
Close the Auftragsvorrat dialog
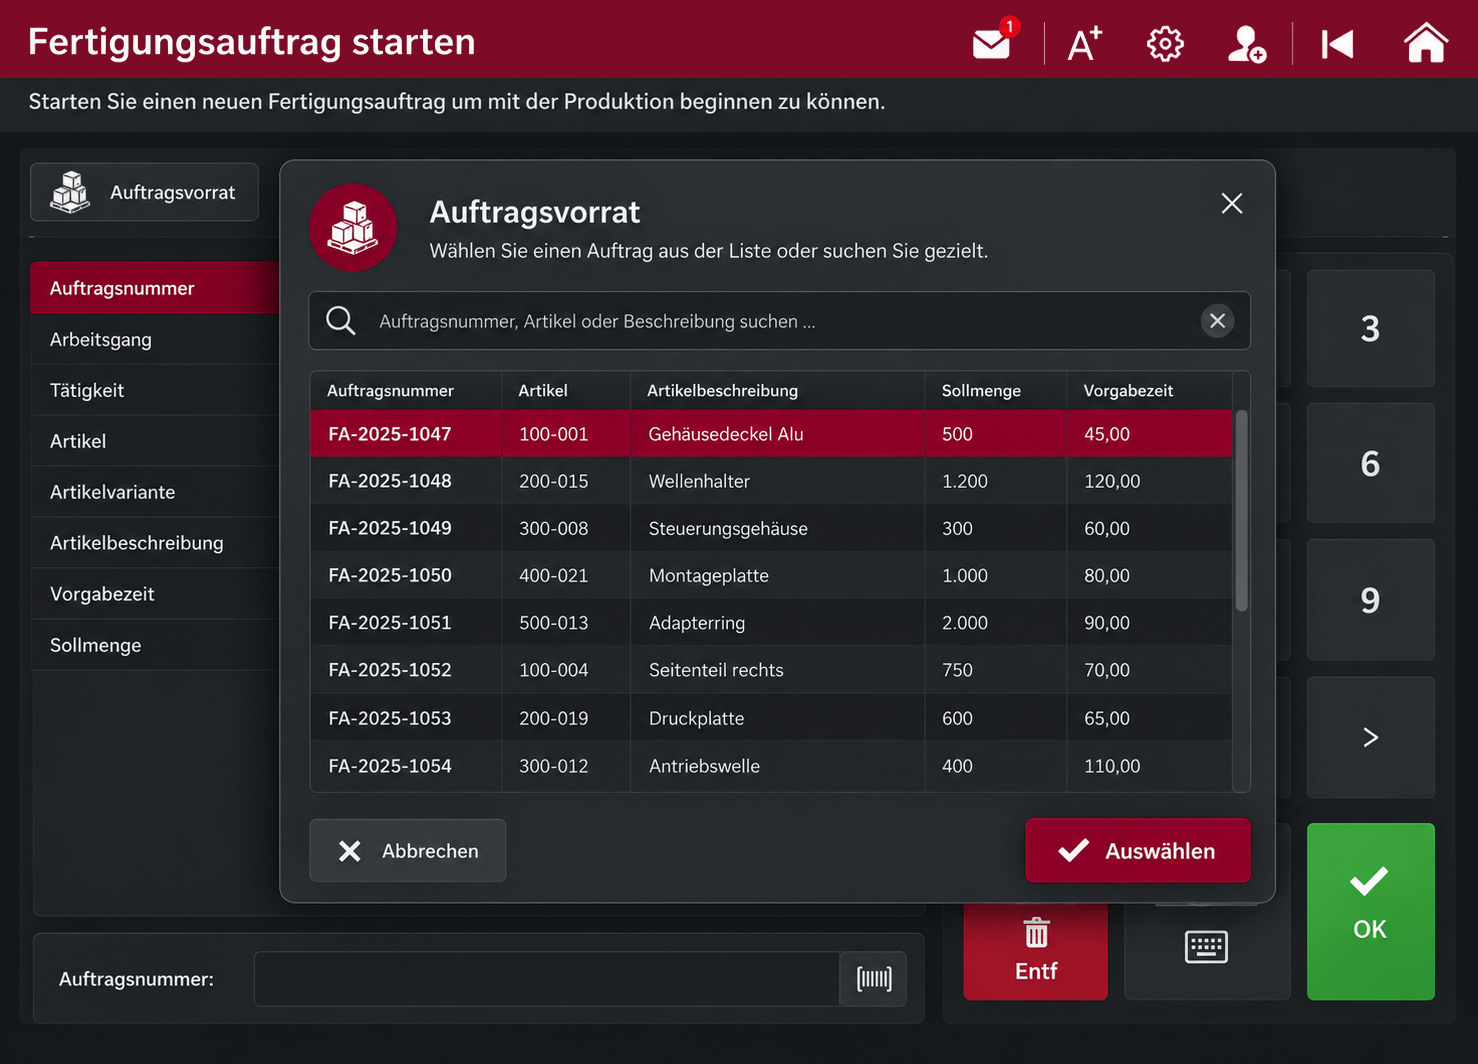coord(1232,204)
